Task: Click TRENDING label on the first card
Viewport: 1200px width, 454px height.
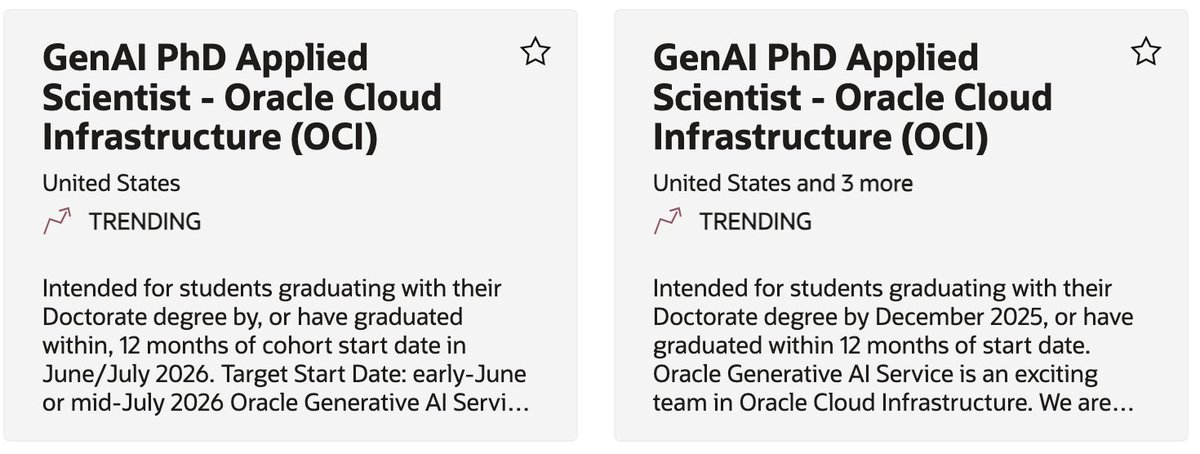Action: [x=145, y=221]
